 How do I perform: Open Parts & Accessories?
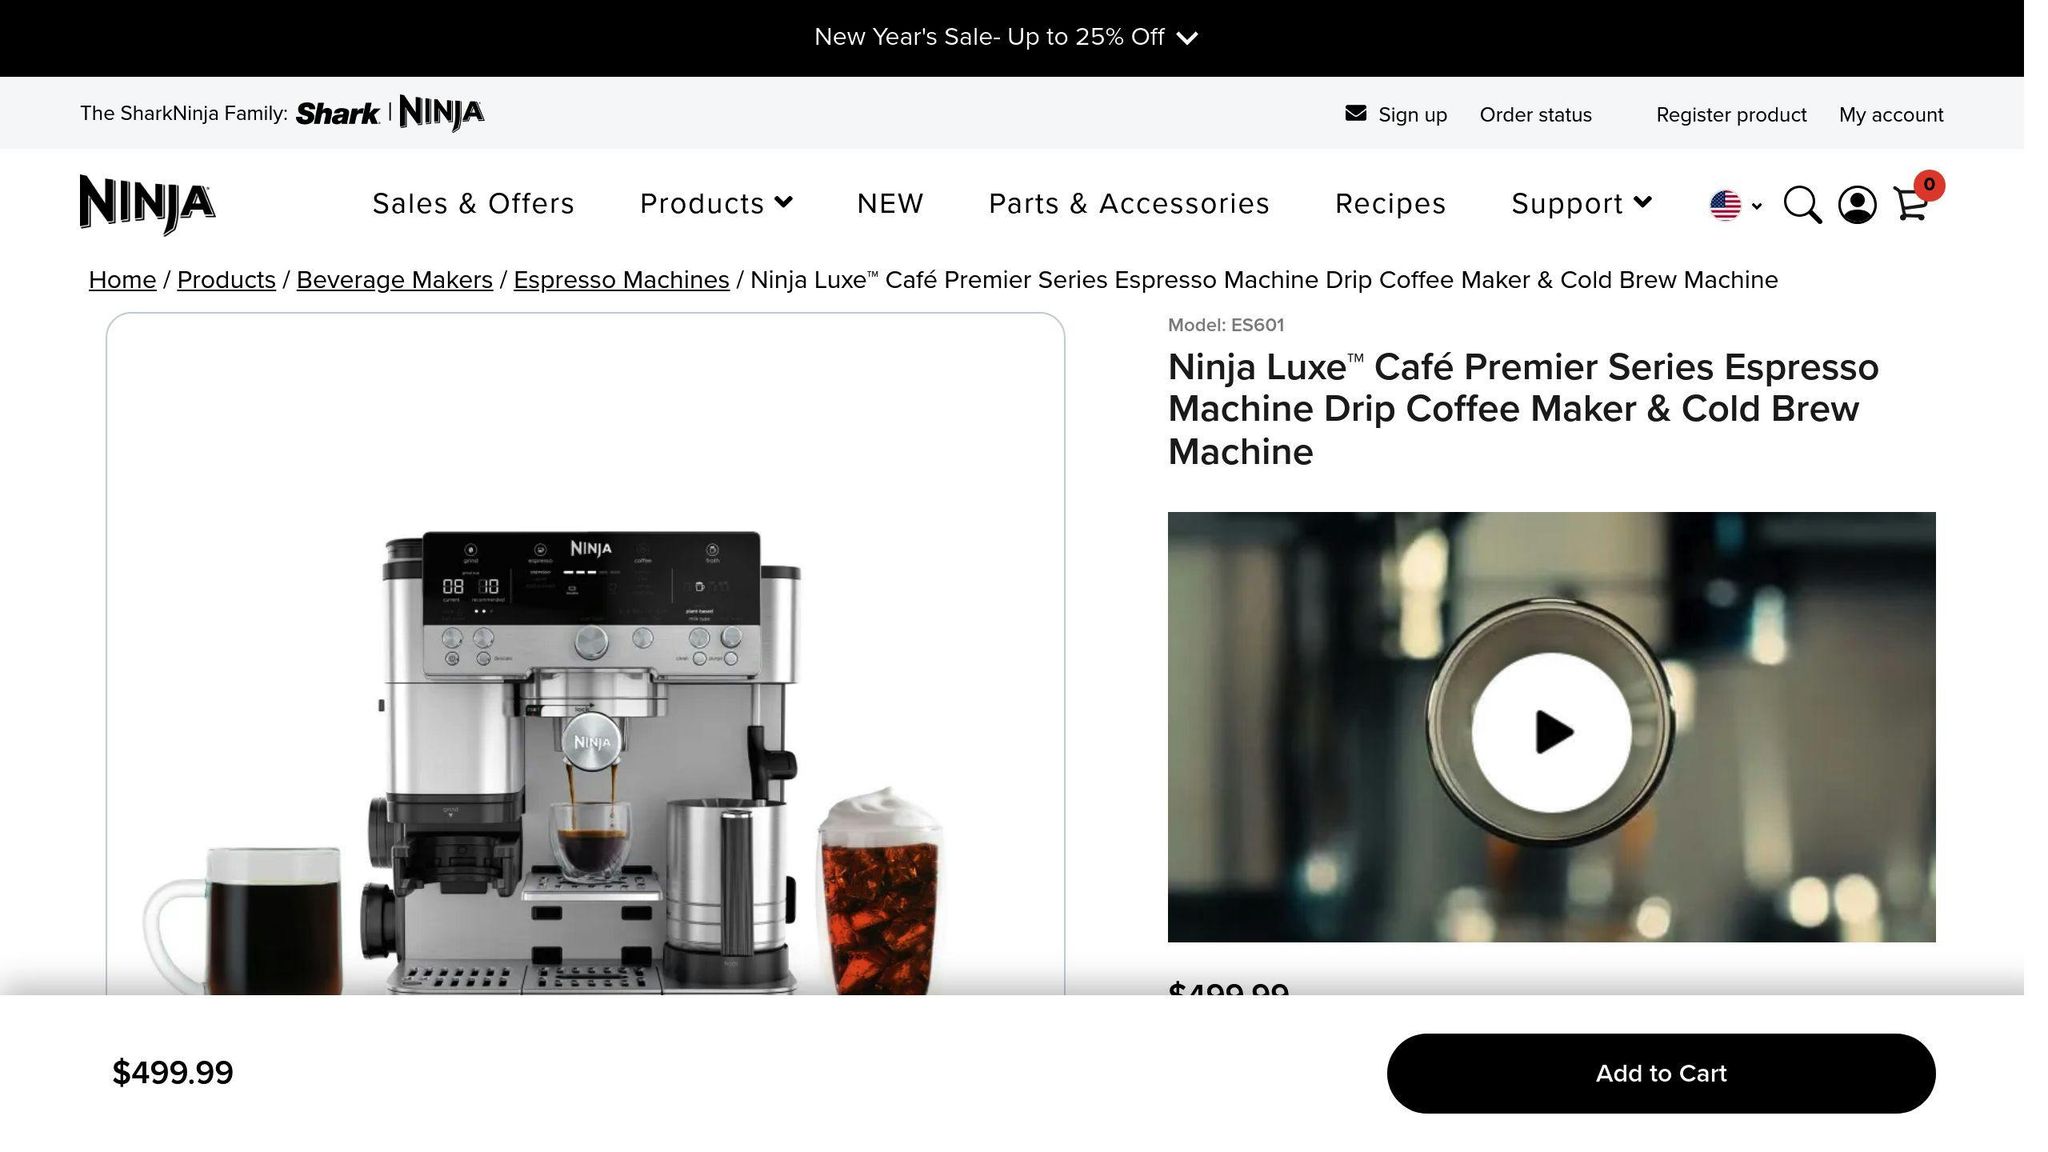[1129, 203]
